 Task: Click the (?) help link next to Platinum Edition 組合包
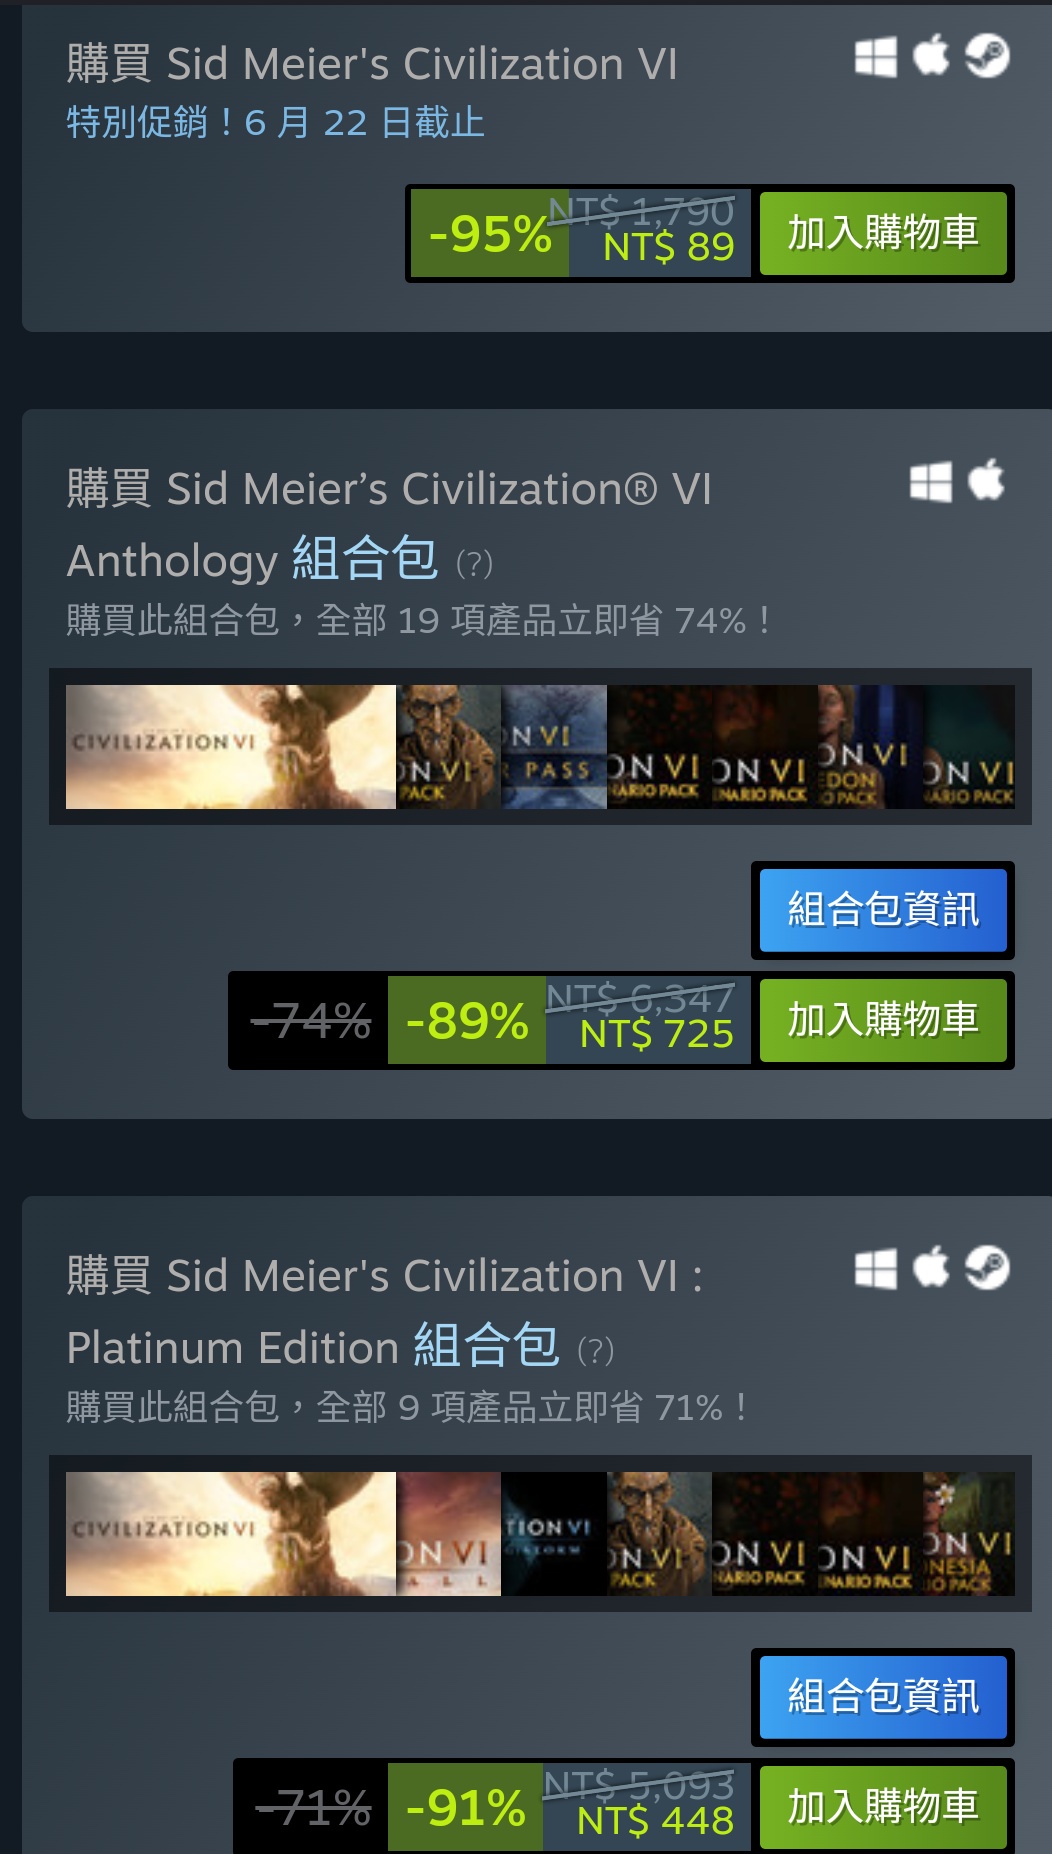tap(596, 1351)
